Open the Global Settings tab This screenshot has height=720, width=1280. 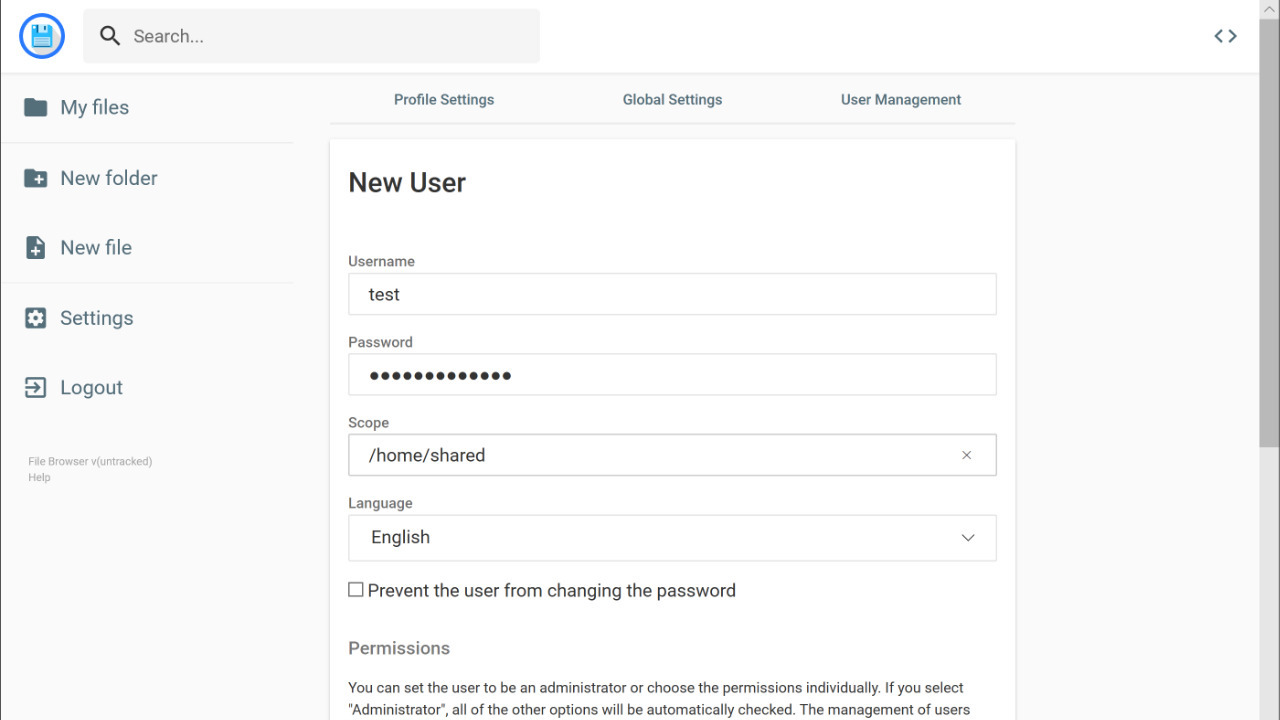click(x=672, y=100)
